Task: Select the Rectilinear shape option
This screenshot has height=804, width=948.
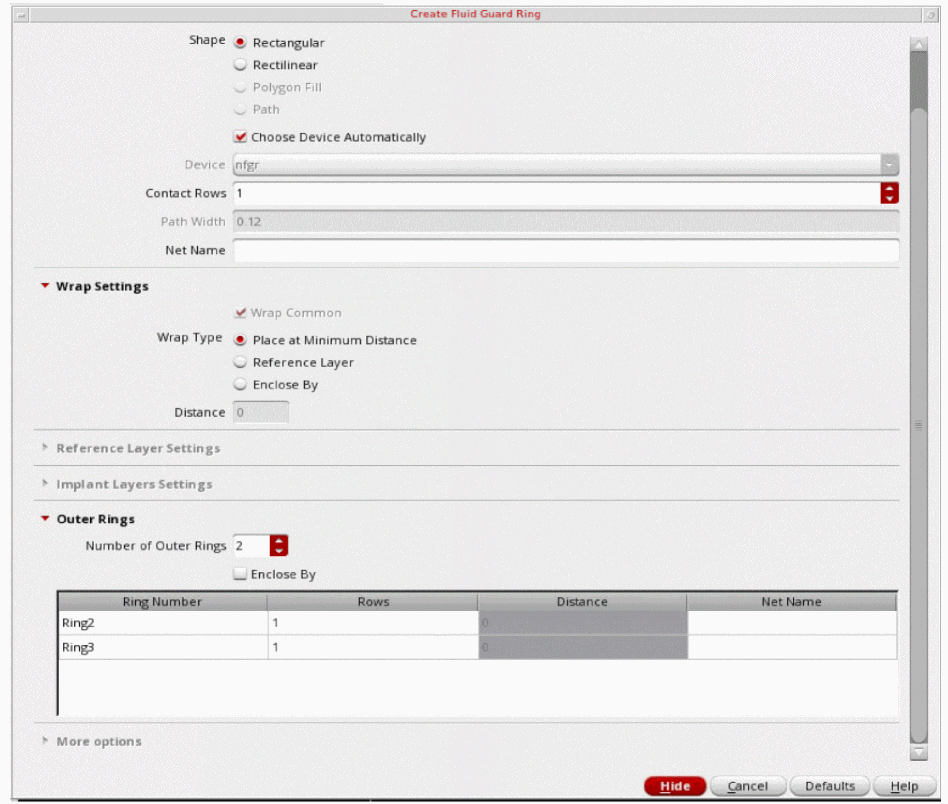Action: coord(240,65)
